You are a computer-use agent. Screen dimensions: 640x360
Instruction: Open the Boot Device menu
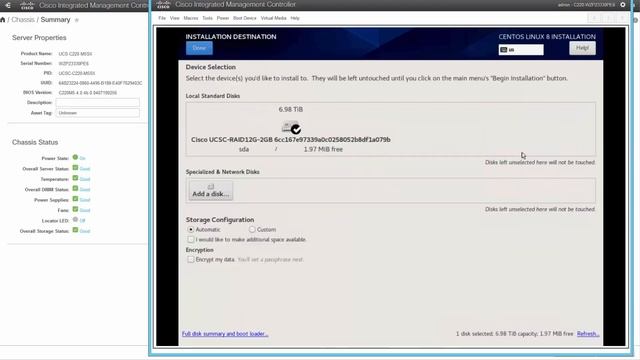coord(244,18)
